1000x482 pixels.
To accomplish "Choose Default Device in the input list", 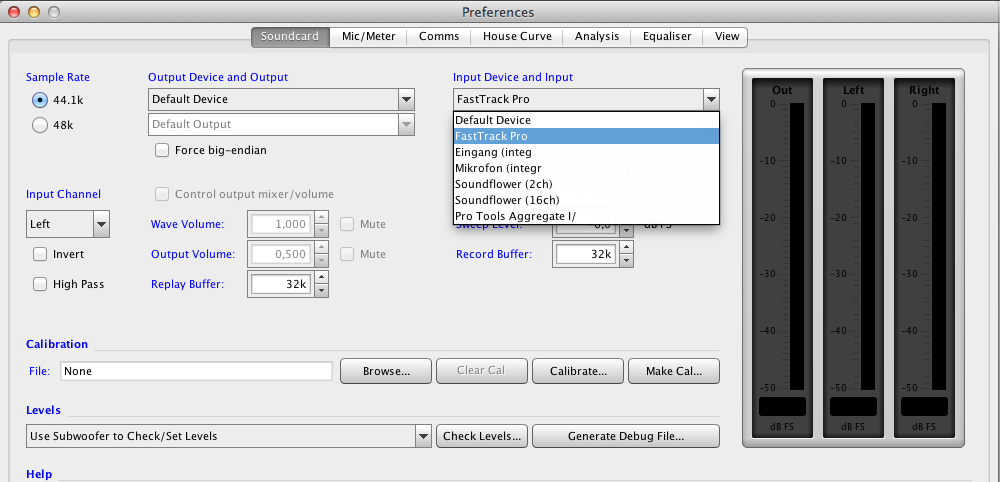I will coord(587,120).
